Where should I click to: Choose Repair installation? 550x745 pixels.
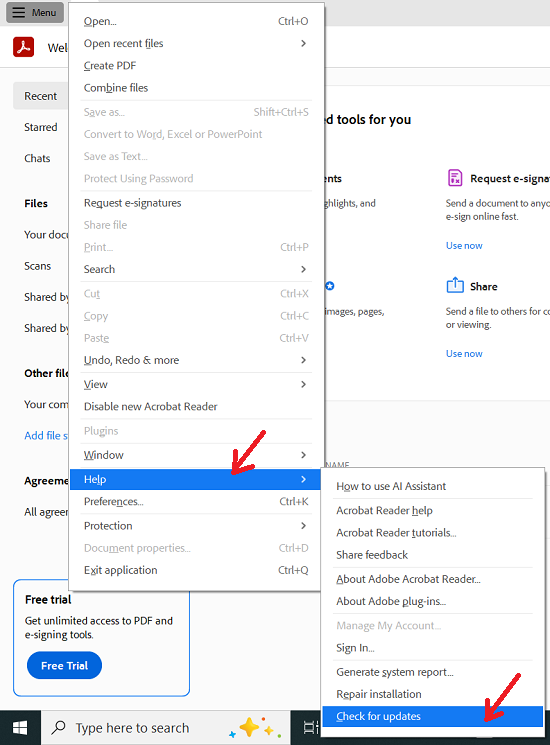pyautogui.click(x=432, y=694)
